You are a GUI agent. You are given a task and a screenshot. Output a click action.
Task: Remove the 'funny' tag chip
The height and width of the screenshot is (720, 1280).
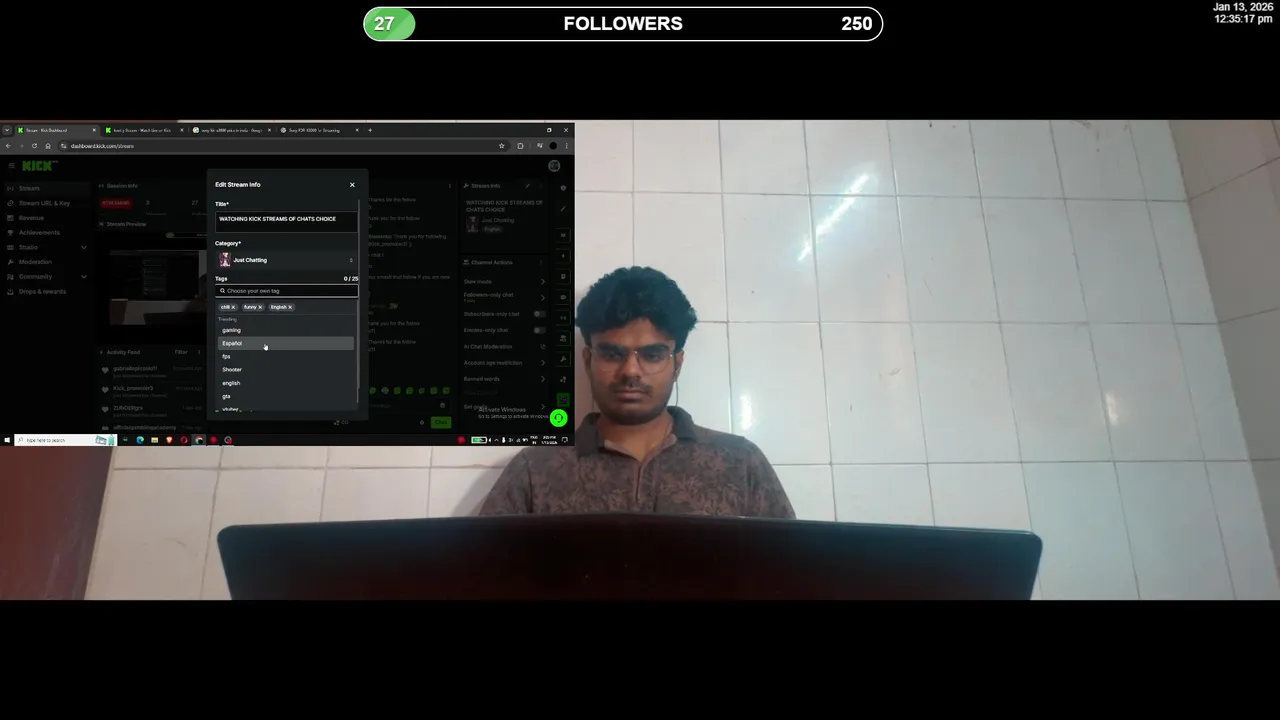click(x=260, y=307)
